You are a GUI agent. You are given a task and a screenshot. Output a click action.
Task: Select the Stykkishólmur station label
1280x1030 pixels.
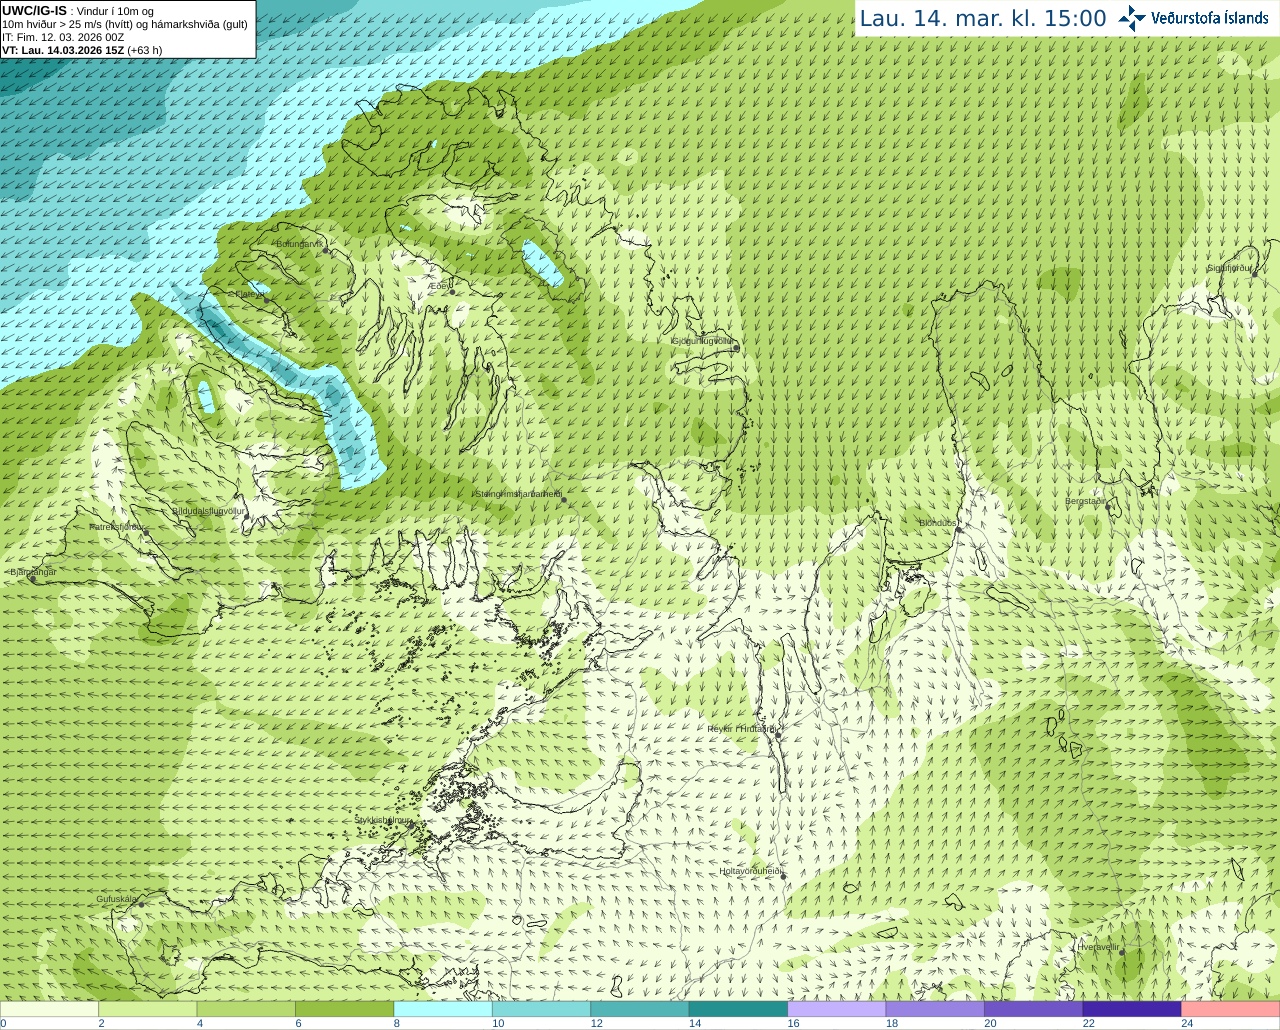coord(382,820)
